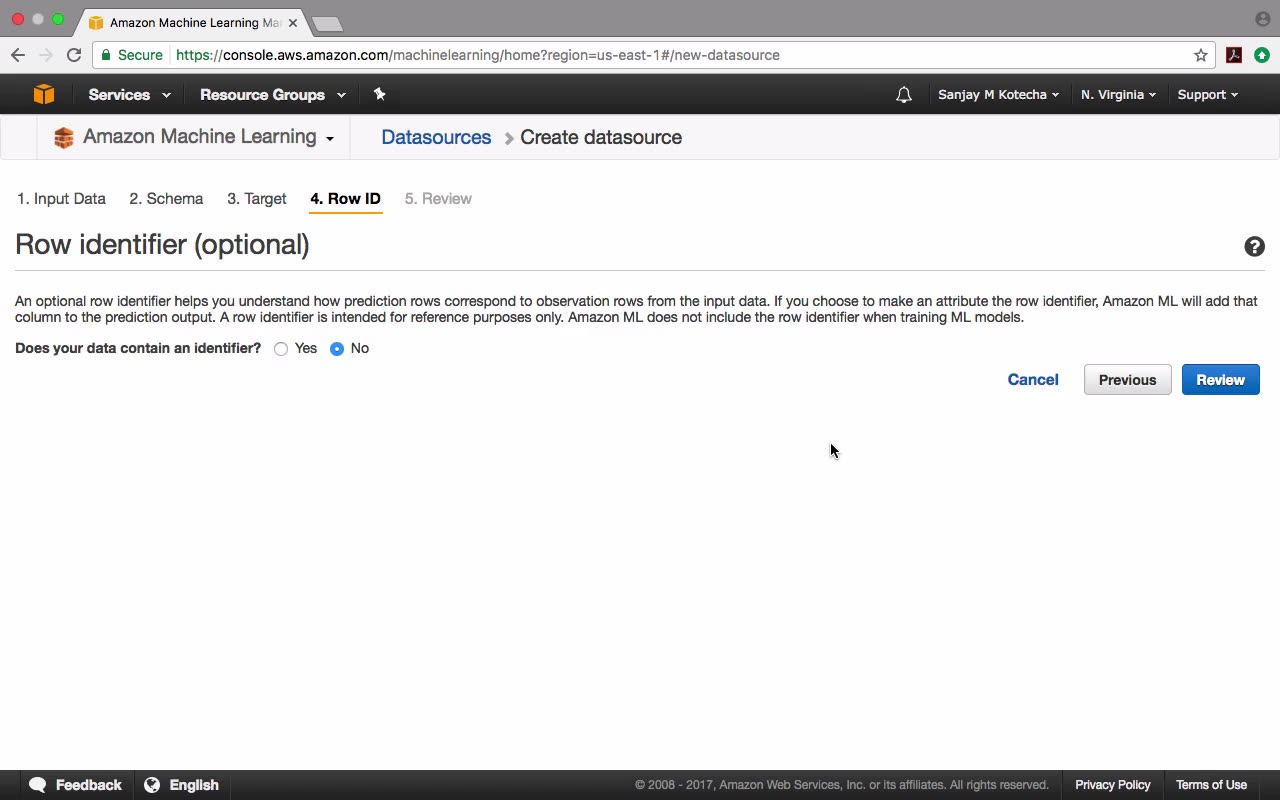Click the AWS cube logo icon
Image resolution: width=1280 pixels, height=800 pixels.
click(44, 94)
